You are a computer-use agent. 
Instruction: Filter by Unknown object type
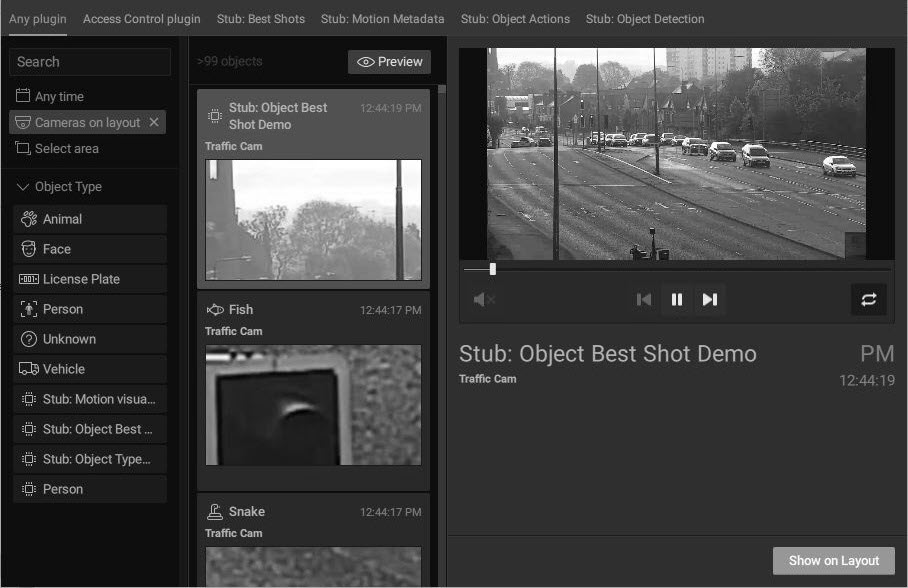click(68, 338)
